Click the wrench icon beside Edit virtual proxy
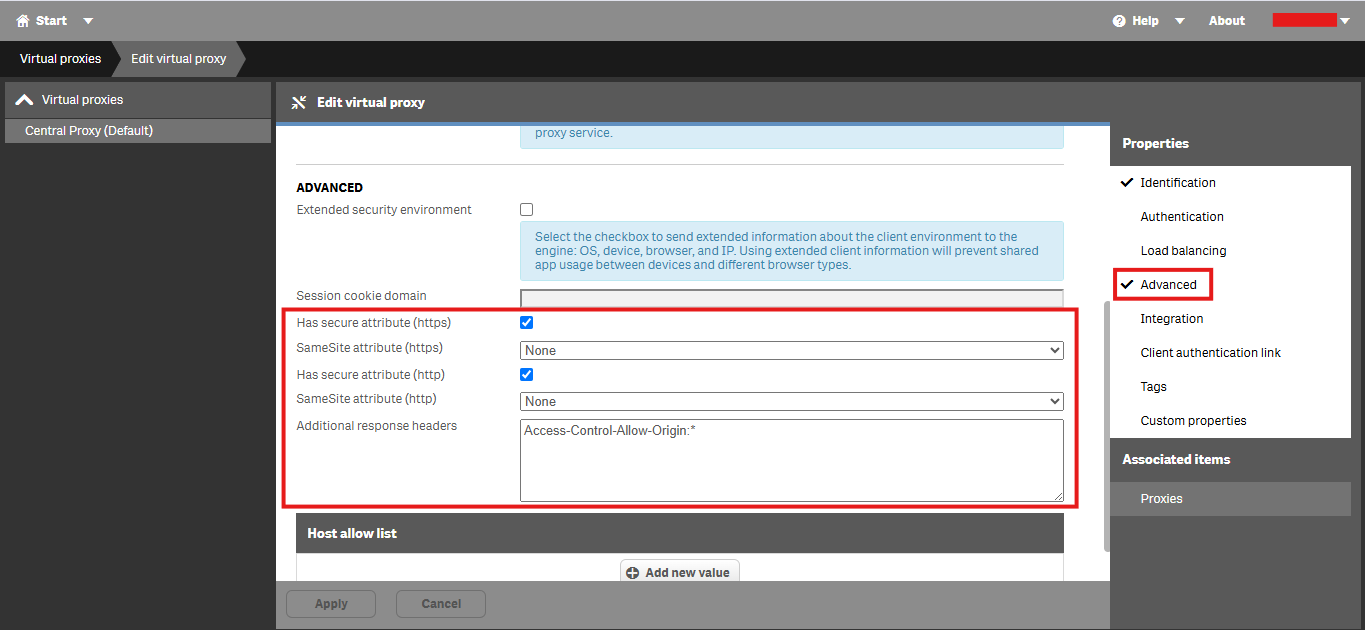The width and height of the screenshot is (1365, 630). [298, 102]
